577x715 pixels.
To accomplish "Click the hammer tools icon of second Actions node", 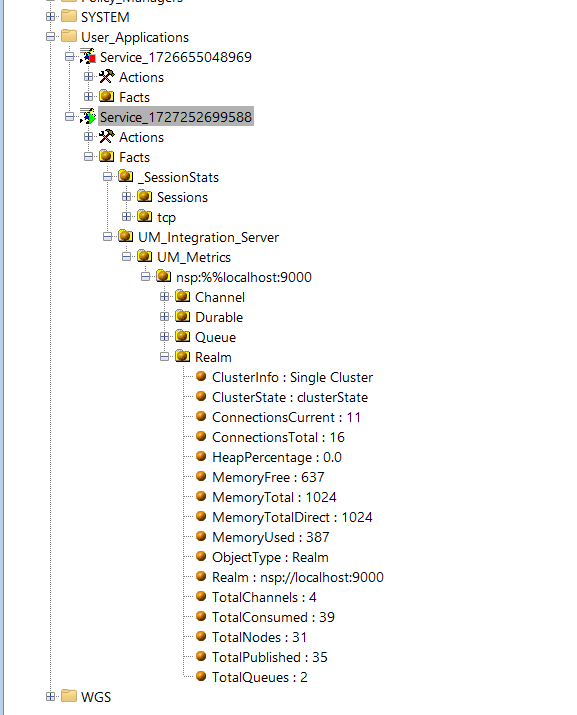I will click(x=107, y=136).
